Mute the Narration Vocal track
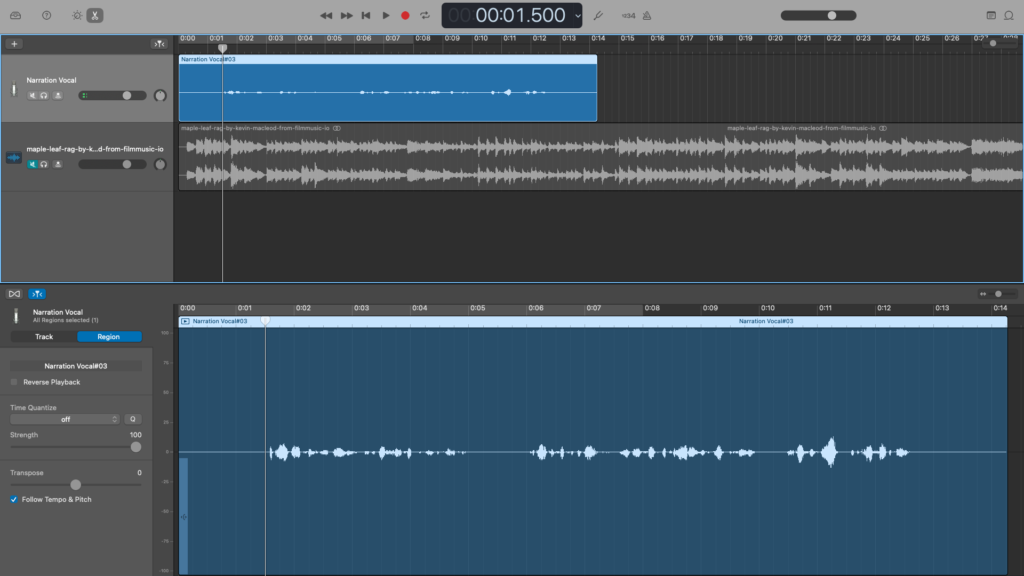This screenshot has height=576, width=1024. pos(32,96)
